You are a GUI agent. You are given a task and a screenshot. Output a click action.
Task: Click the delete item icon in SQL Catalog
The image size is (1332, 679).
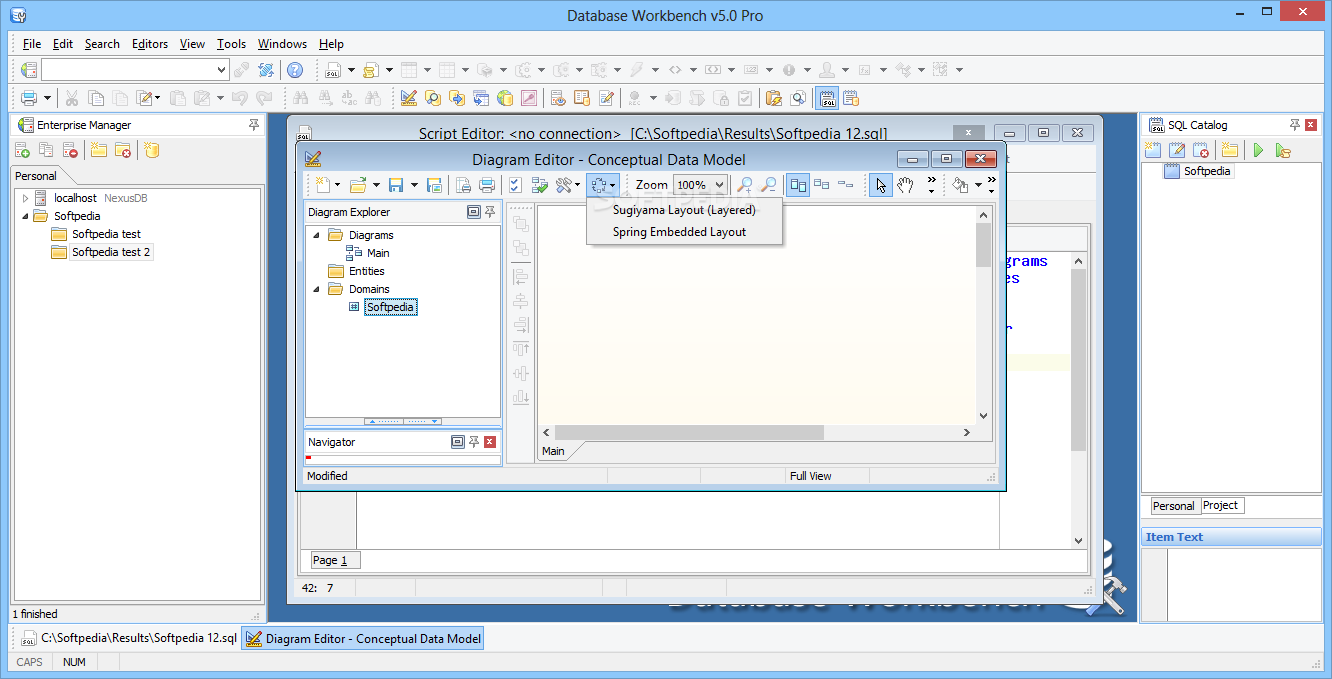click(1201, 151)
